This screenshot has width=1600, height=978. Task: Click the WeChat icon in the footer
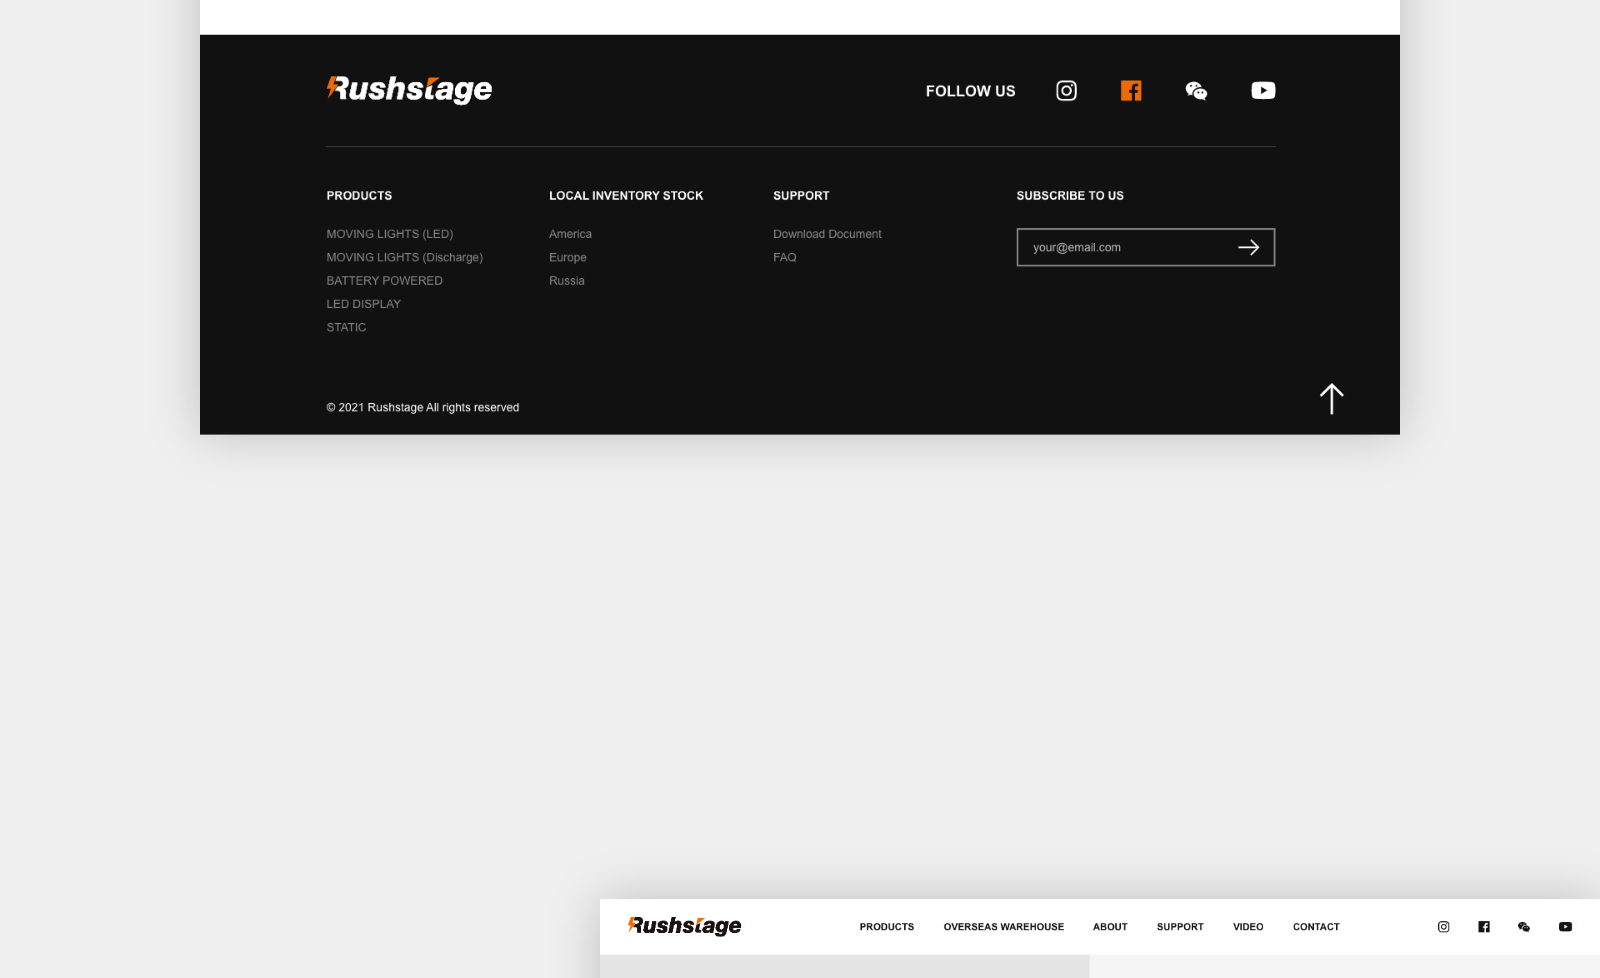coord(1196,91)
